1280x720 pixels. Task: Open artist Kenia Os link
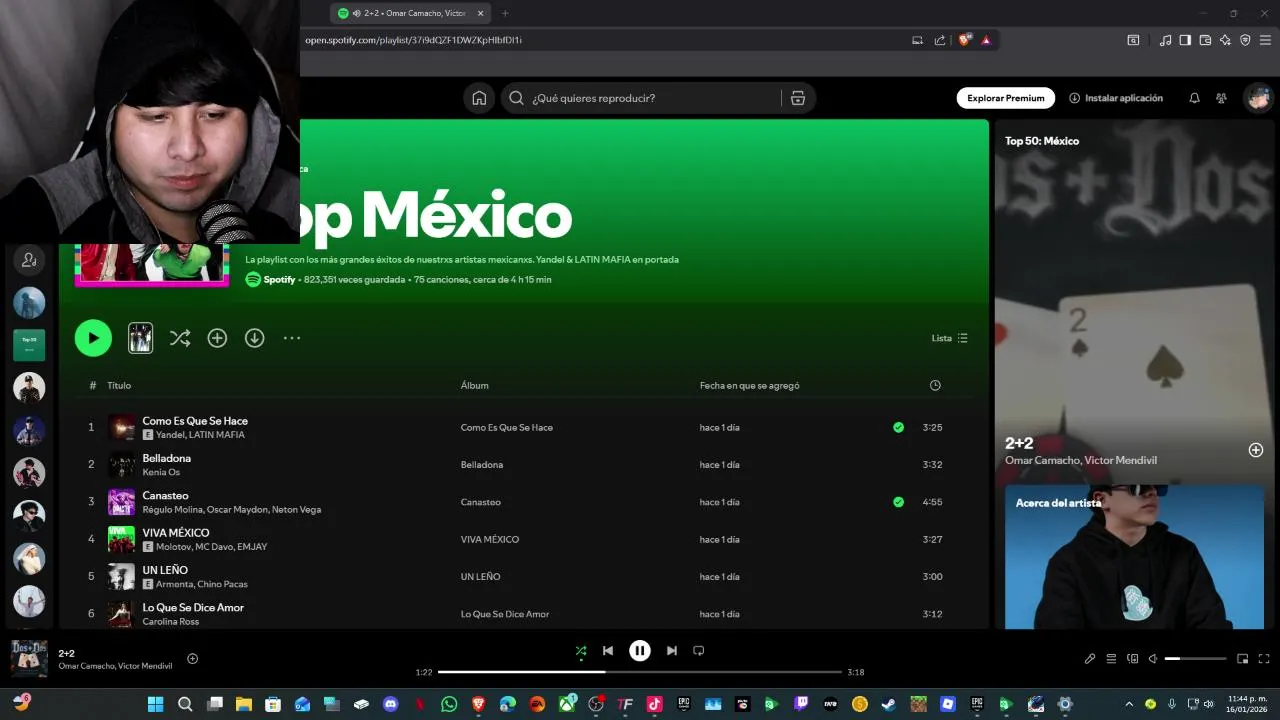pyautogui.click(x=161, y=472)
